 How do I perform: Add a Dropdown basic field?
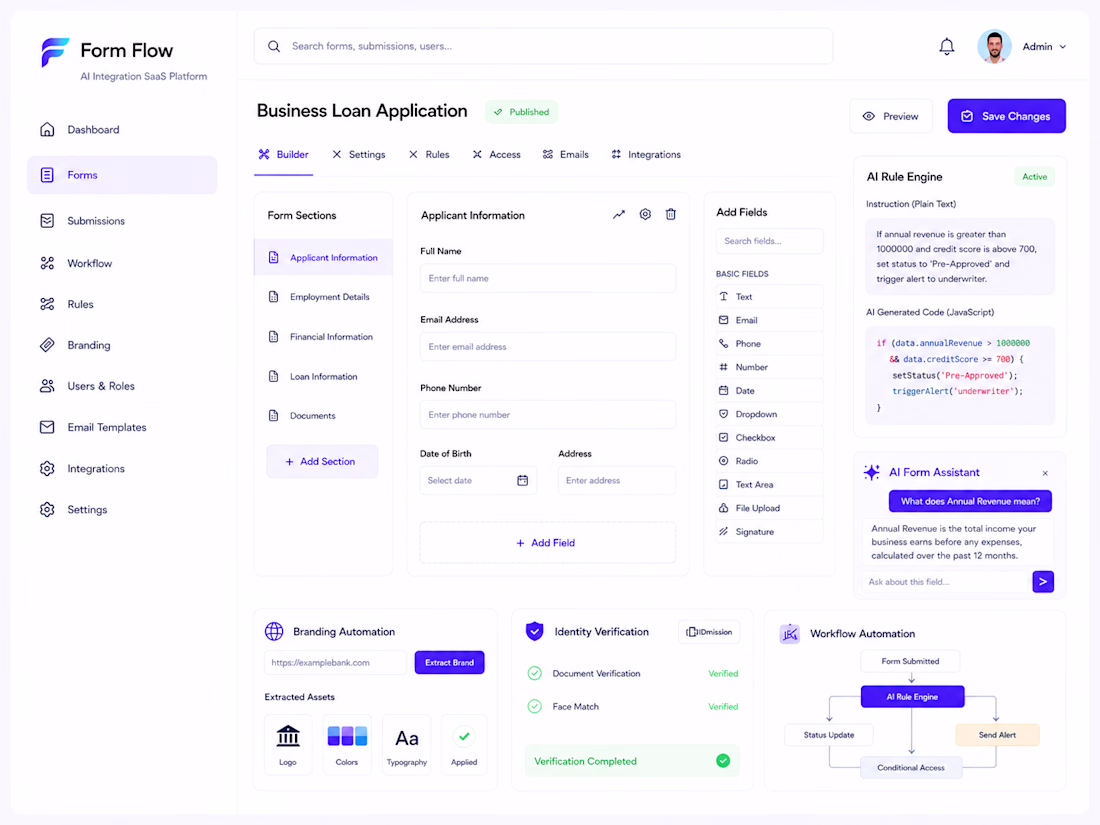point(770,414)
